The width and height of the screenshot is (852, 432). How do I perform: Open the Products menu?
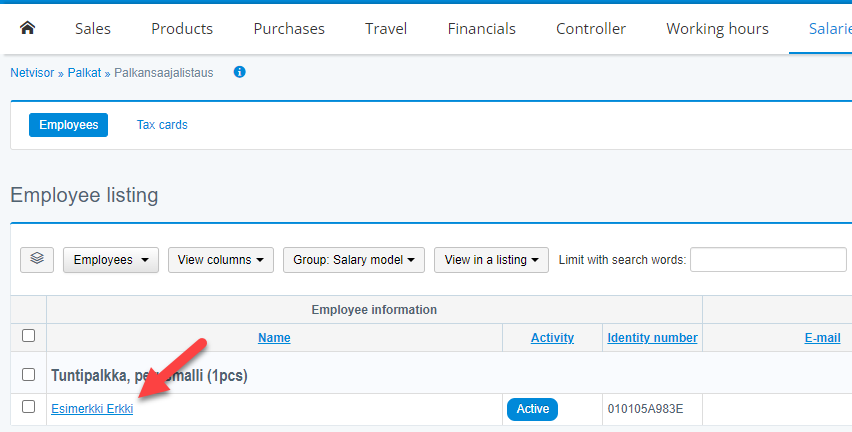182,28
